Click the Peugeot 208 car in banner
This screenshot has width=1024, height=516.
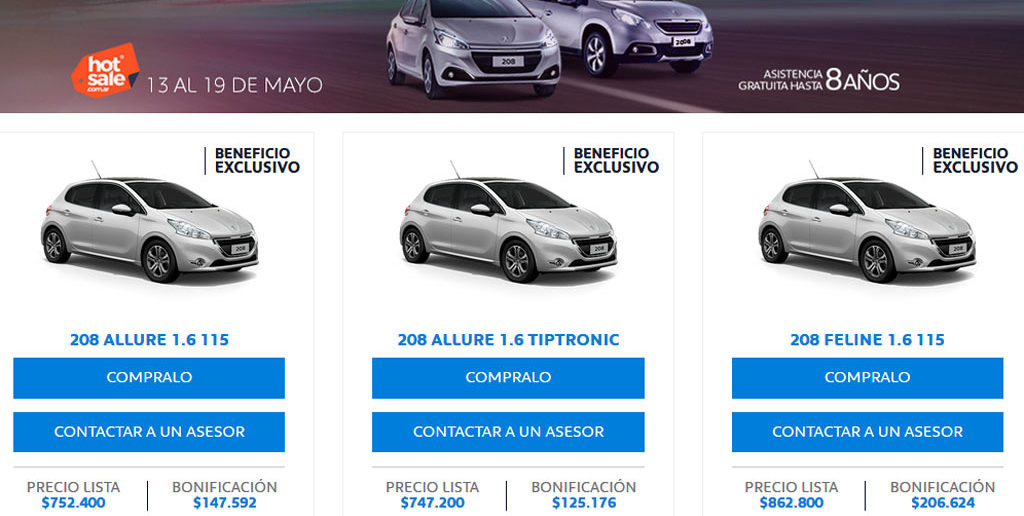(473, 47)
